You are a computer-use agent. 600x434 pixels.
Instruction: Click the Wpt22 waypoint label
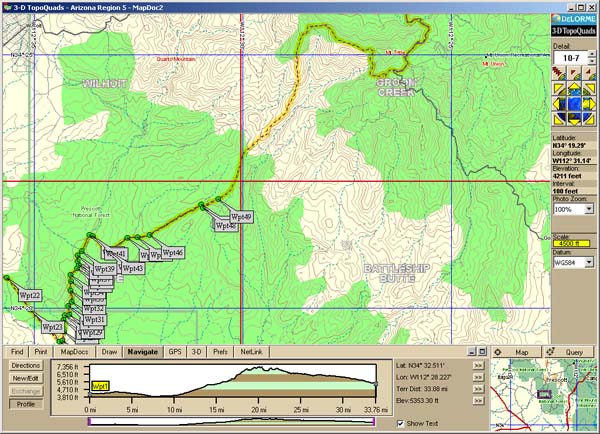coord(30,295)
